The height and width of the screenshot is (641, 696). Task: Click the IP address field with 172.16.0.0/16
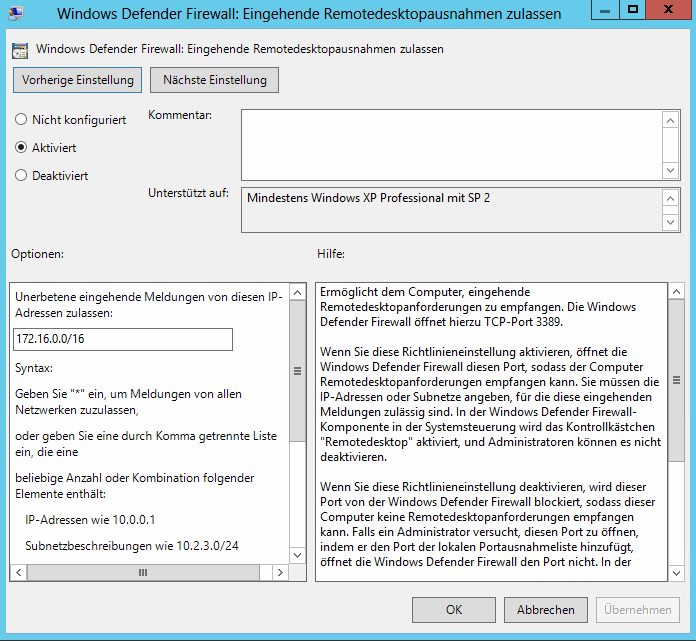(123, 340)
